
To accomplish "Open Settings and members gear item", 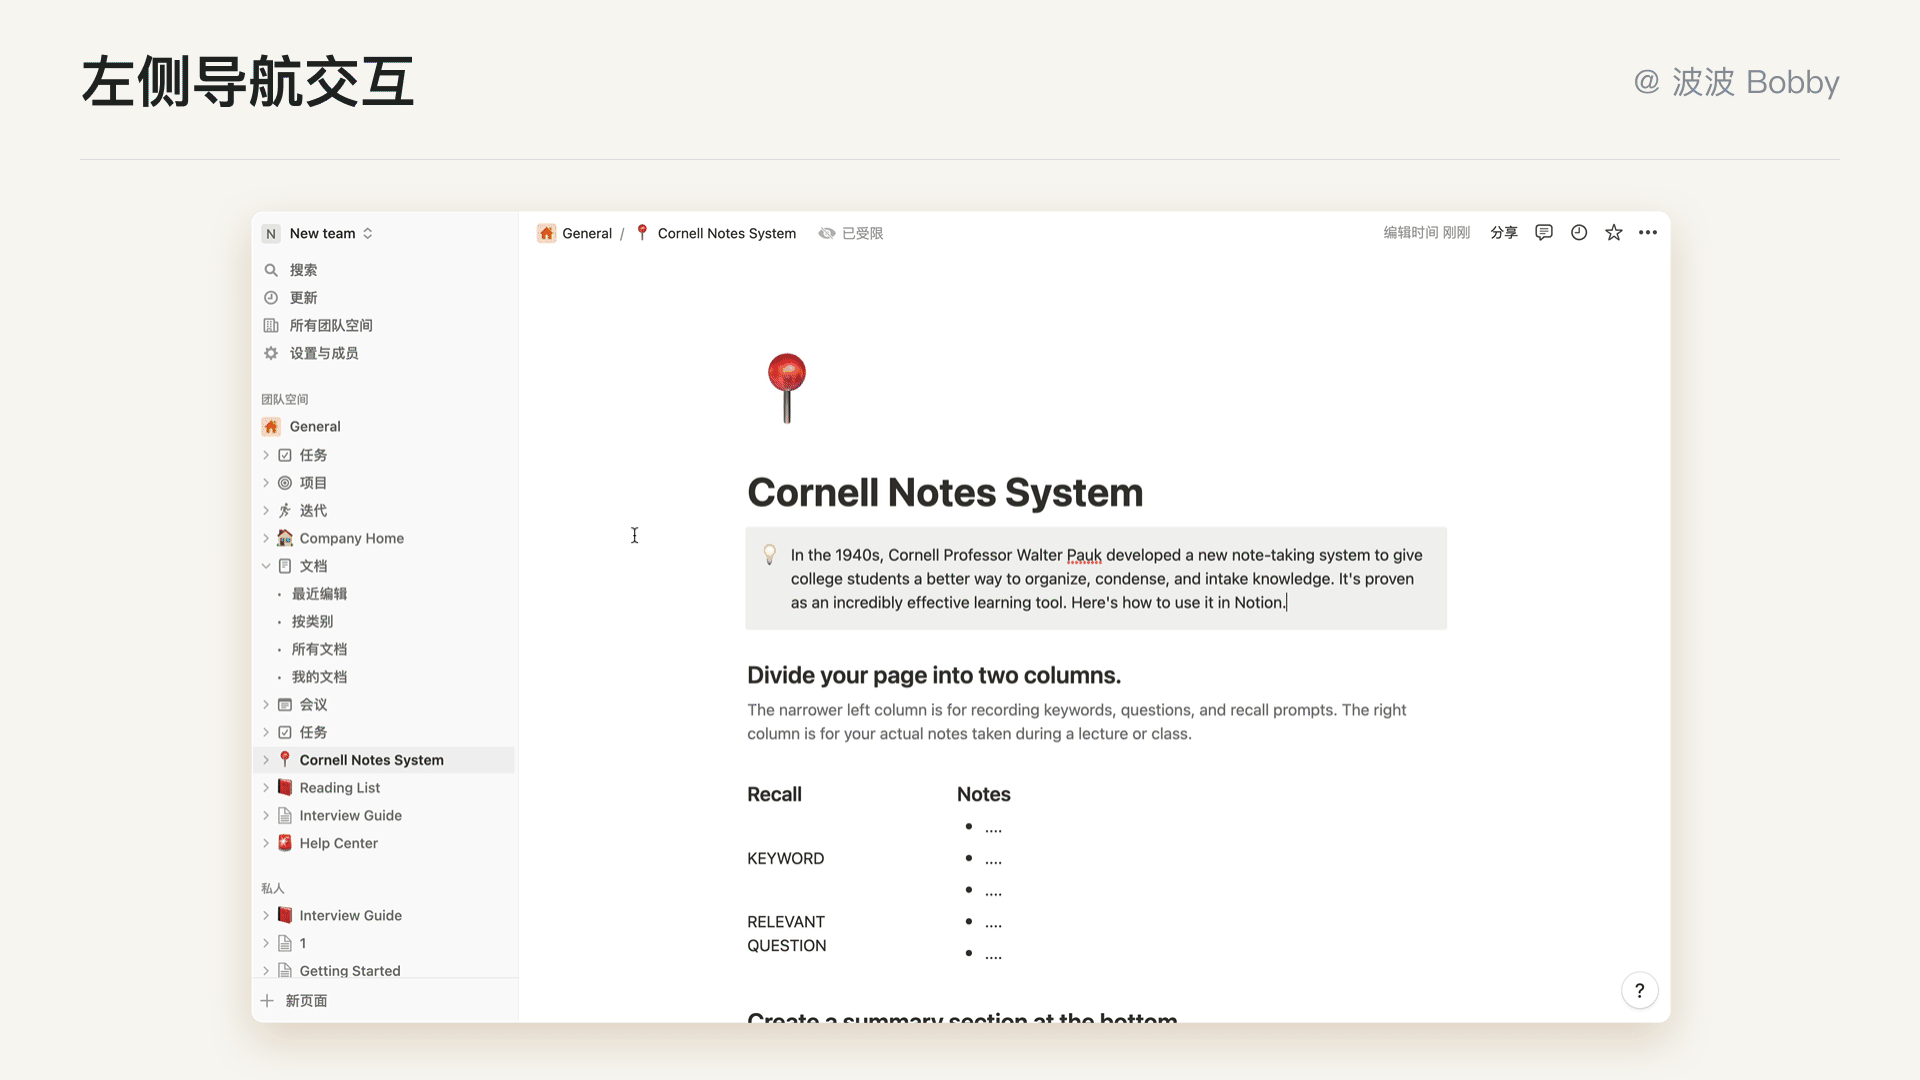I will pos(323,353).
